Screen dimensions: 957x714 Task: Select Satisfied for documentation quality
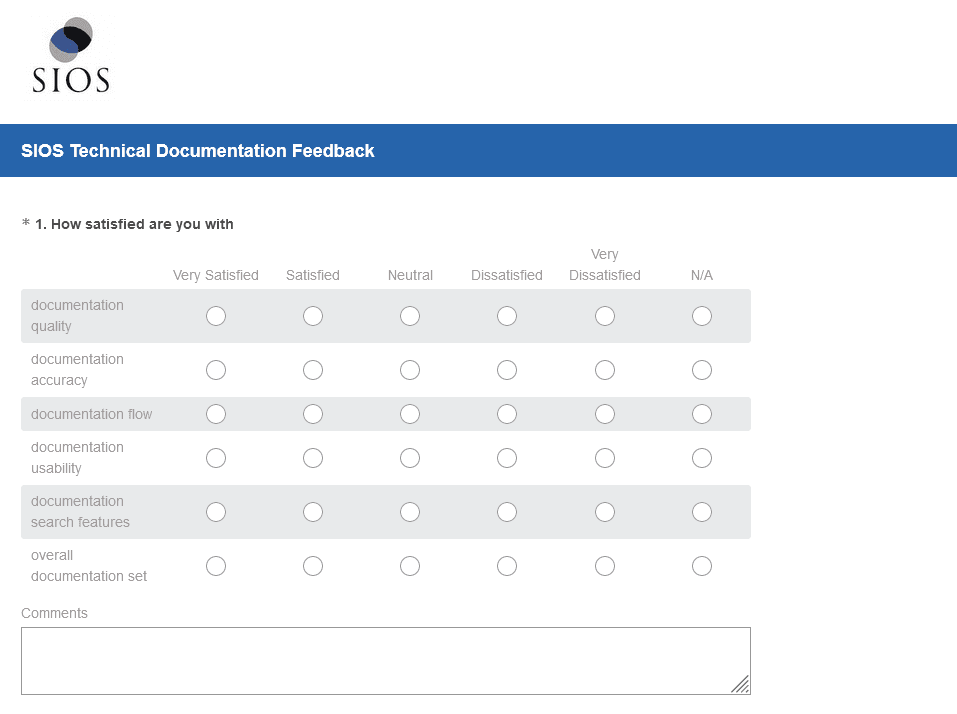click(x=313, y=316)
